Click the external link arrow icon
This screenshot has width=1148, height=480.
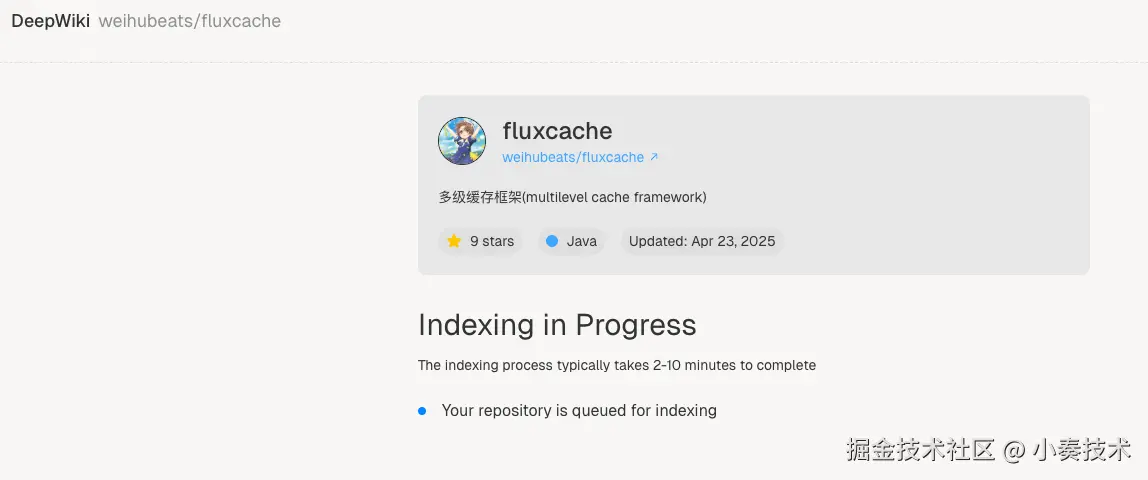pos(654,157)
